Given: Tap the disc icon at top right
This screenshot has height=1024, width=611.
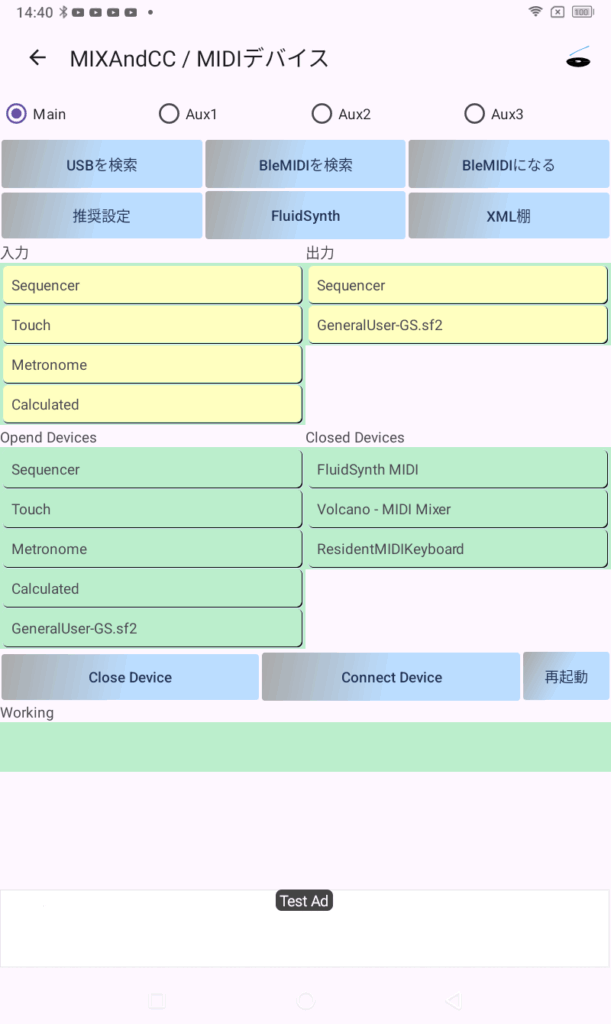Looking at the screenshot, I should click(578, 58).
